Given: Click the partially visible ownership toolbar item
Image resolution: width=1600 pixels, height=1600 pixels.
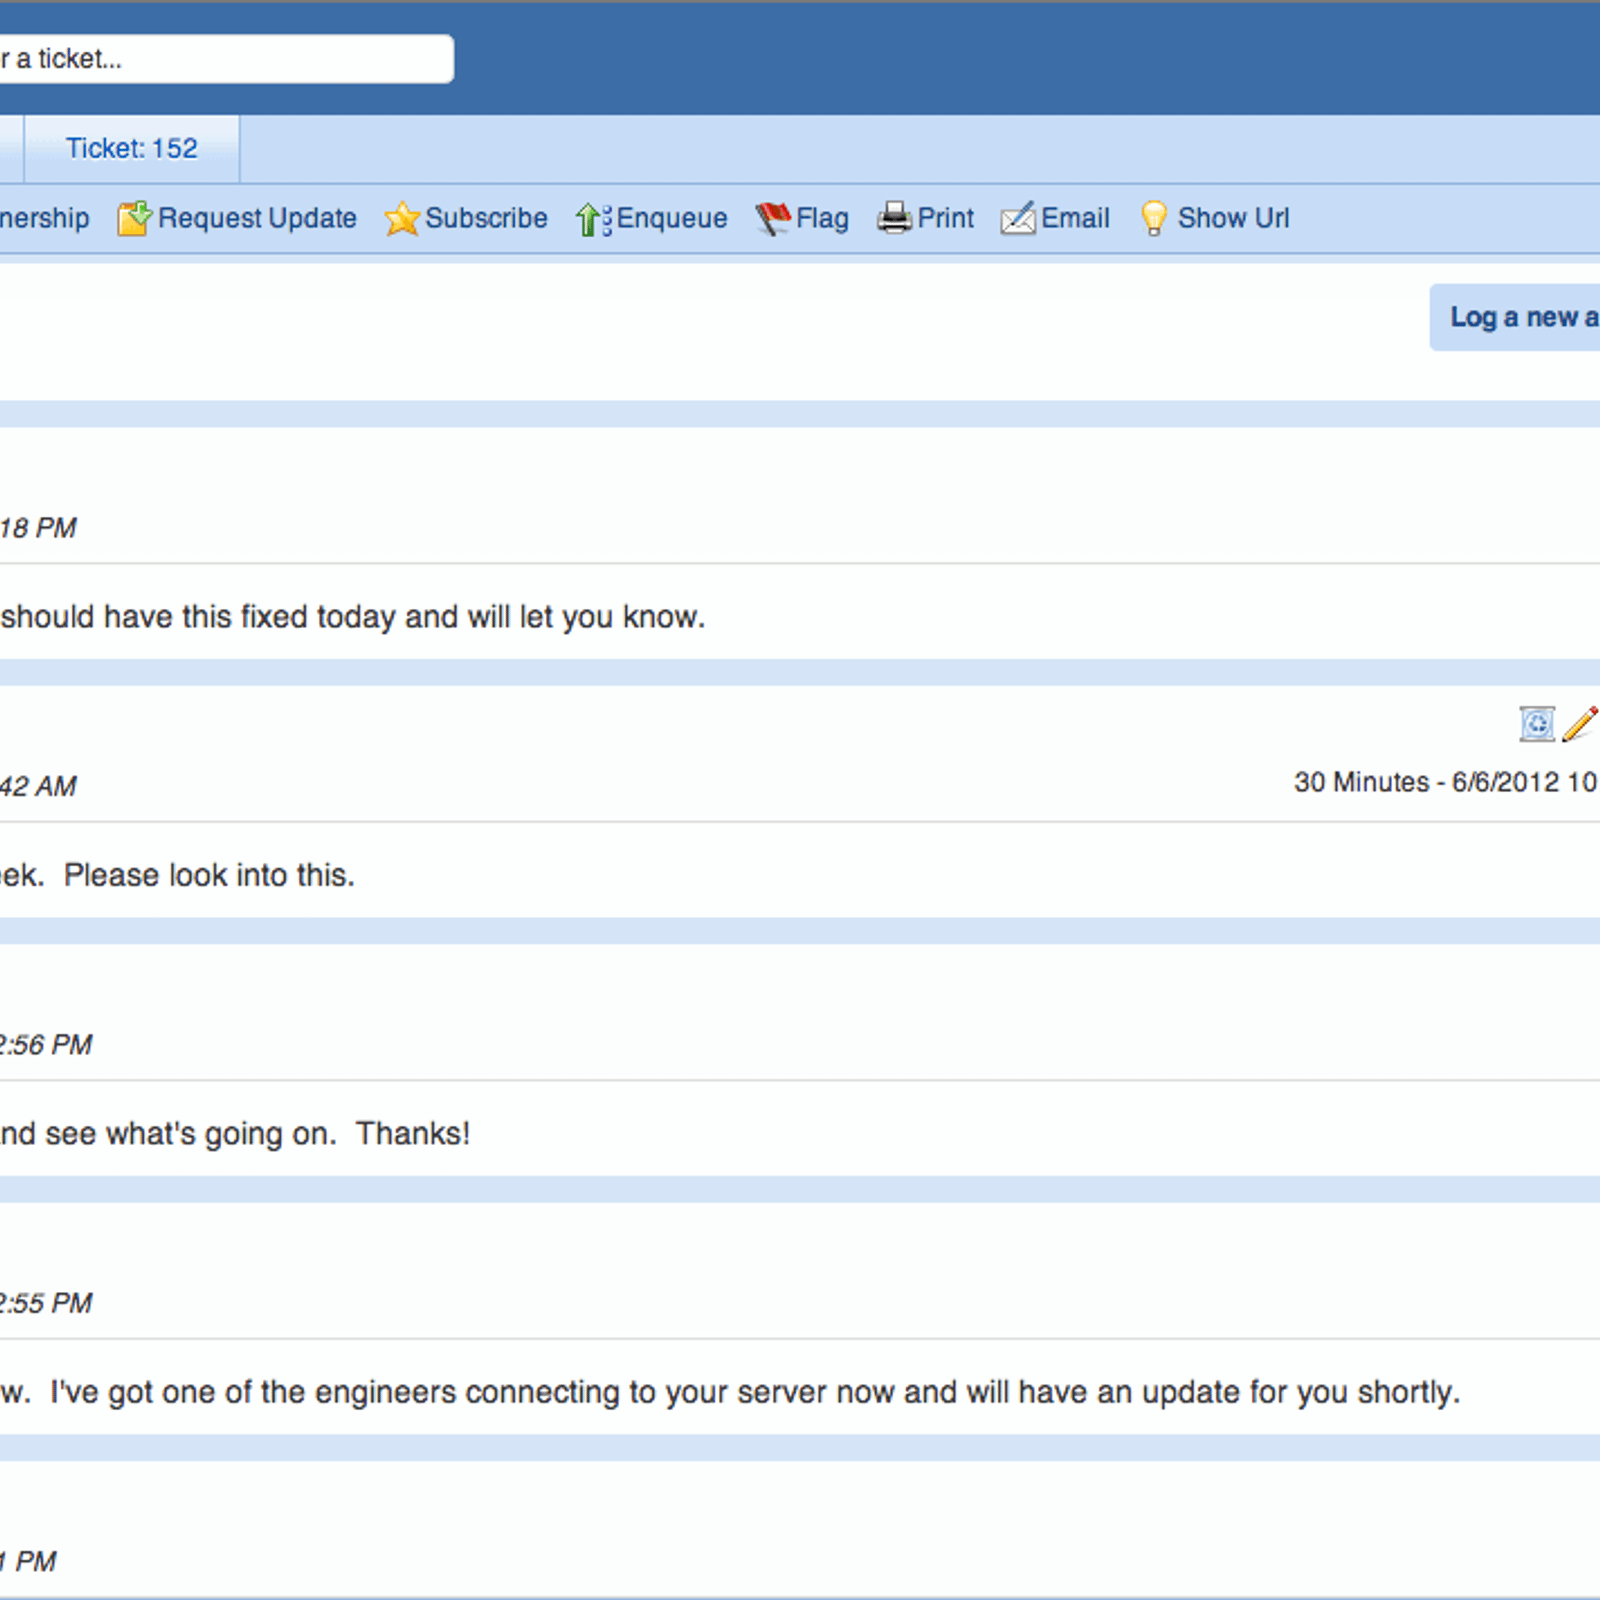Looking at the screenshot, I should (x=44, y=218).
